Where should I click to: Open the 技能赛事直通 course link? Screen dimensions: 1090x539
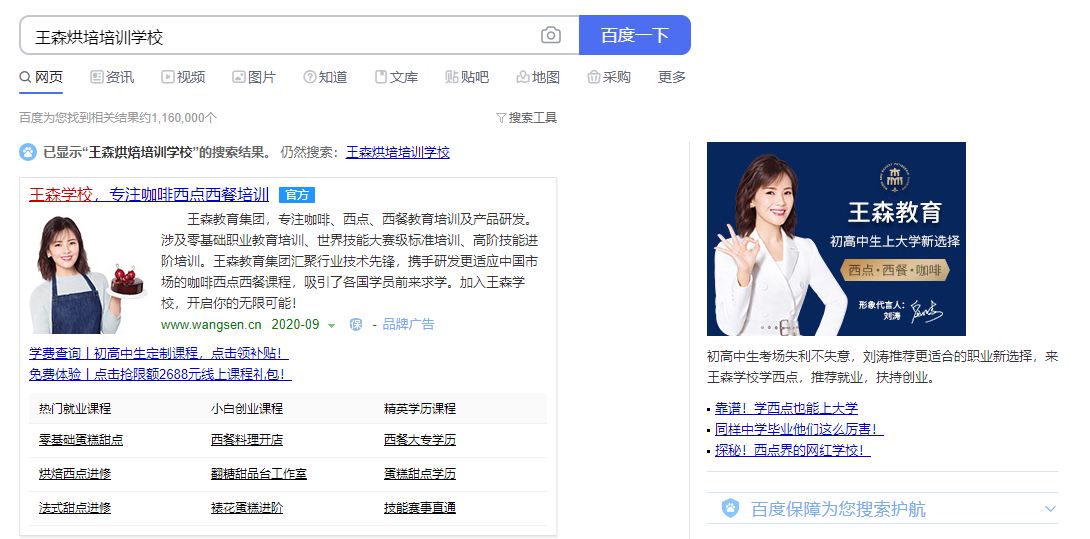(x=420, y=508)
